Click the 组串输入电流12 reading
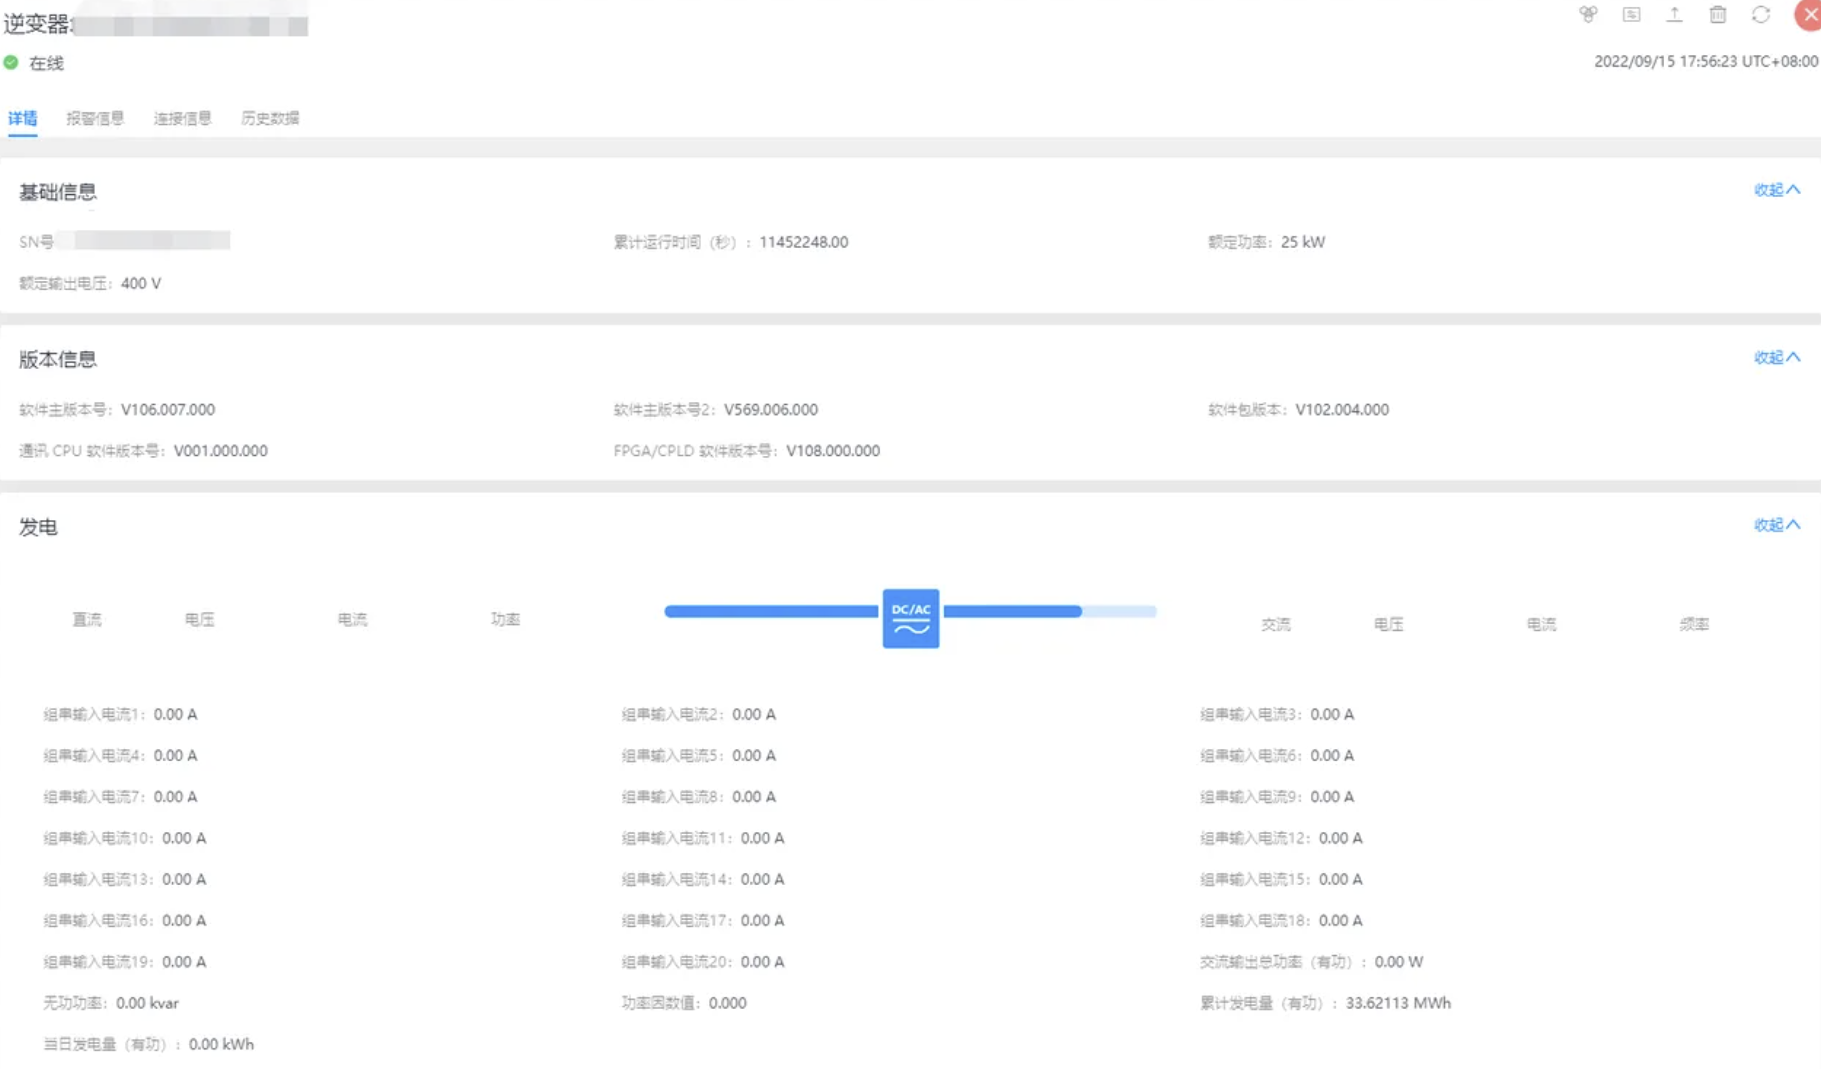Image resolution: width=1821 pixels, height=1069 pixels. click(x=1281, y=838)
